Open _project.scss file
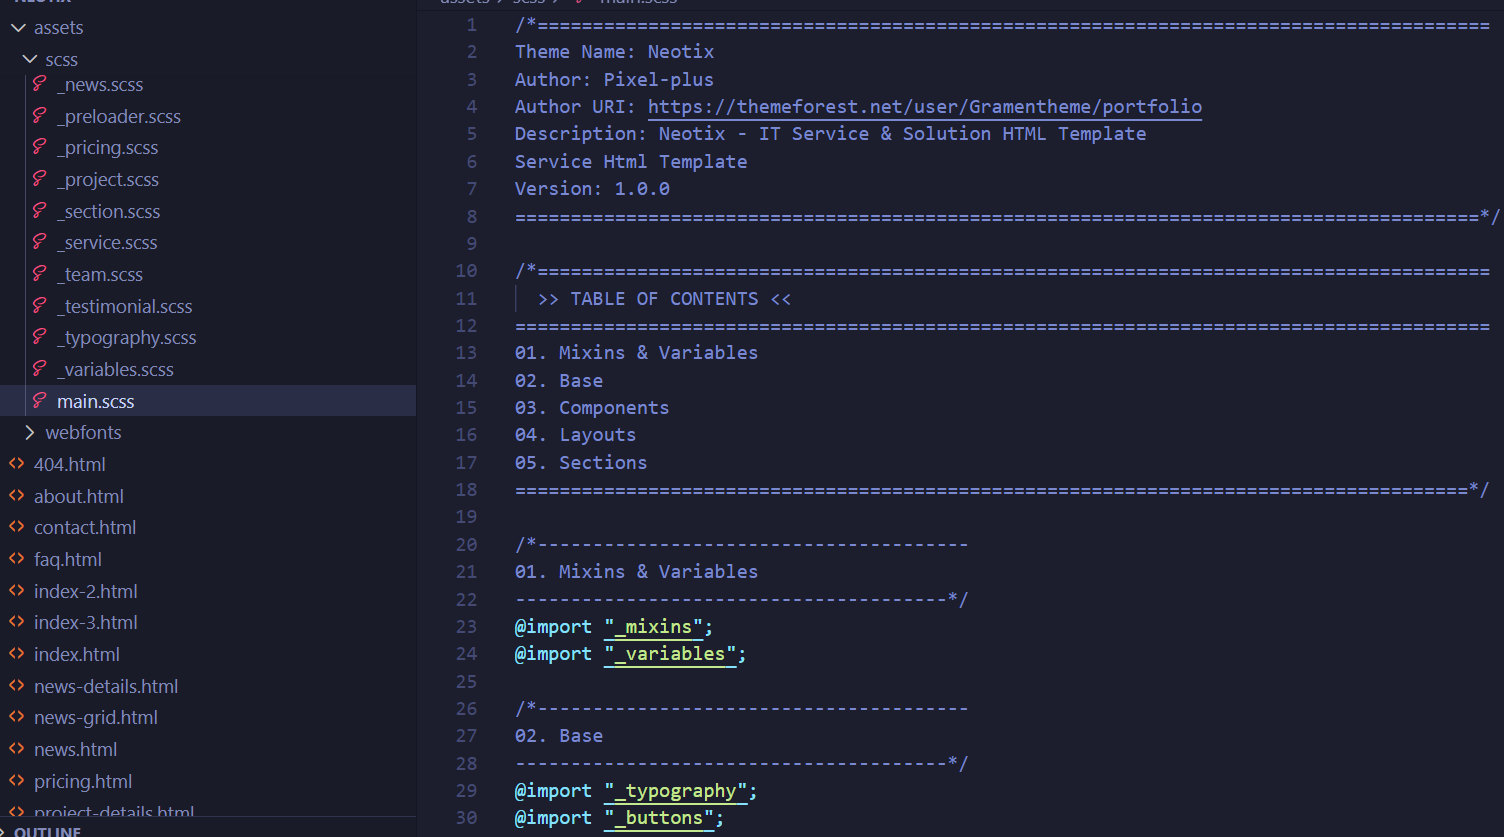Screen dimensions: 1504x837 [x=108, y=180]
